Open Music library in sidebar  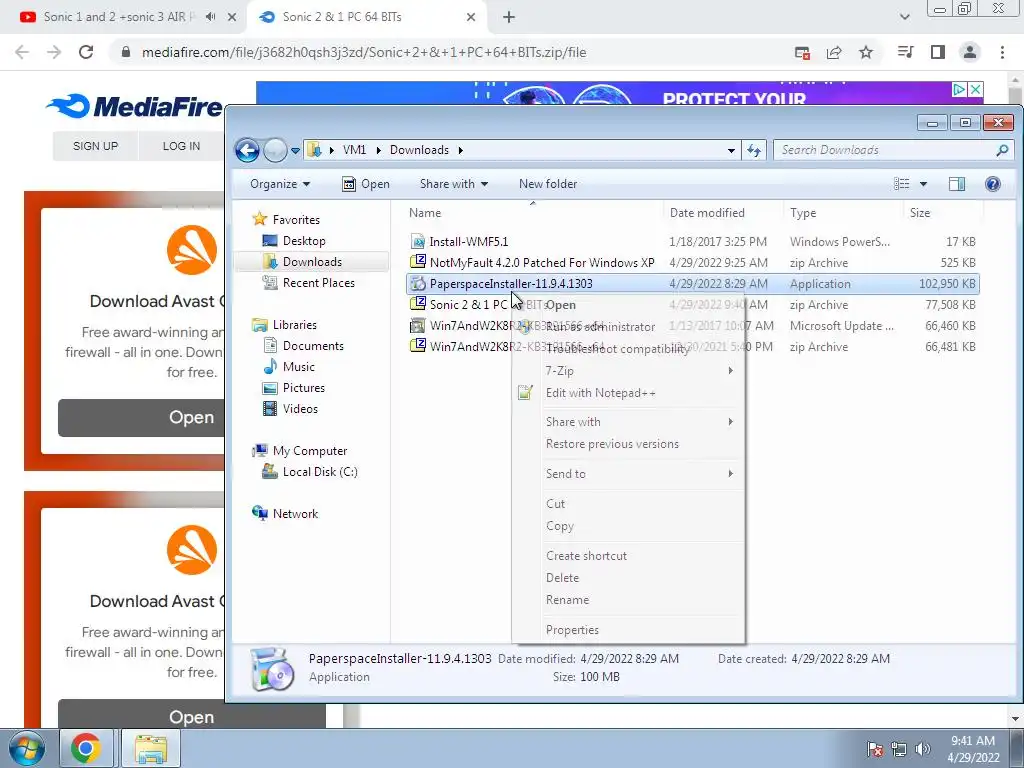pyautogui.click(x=298, y=367)
